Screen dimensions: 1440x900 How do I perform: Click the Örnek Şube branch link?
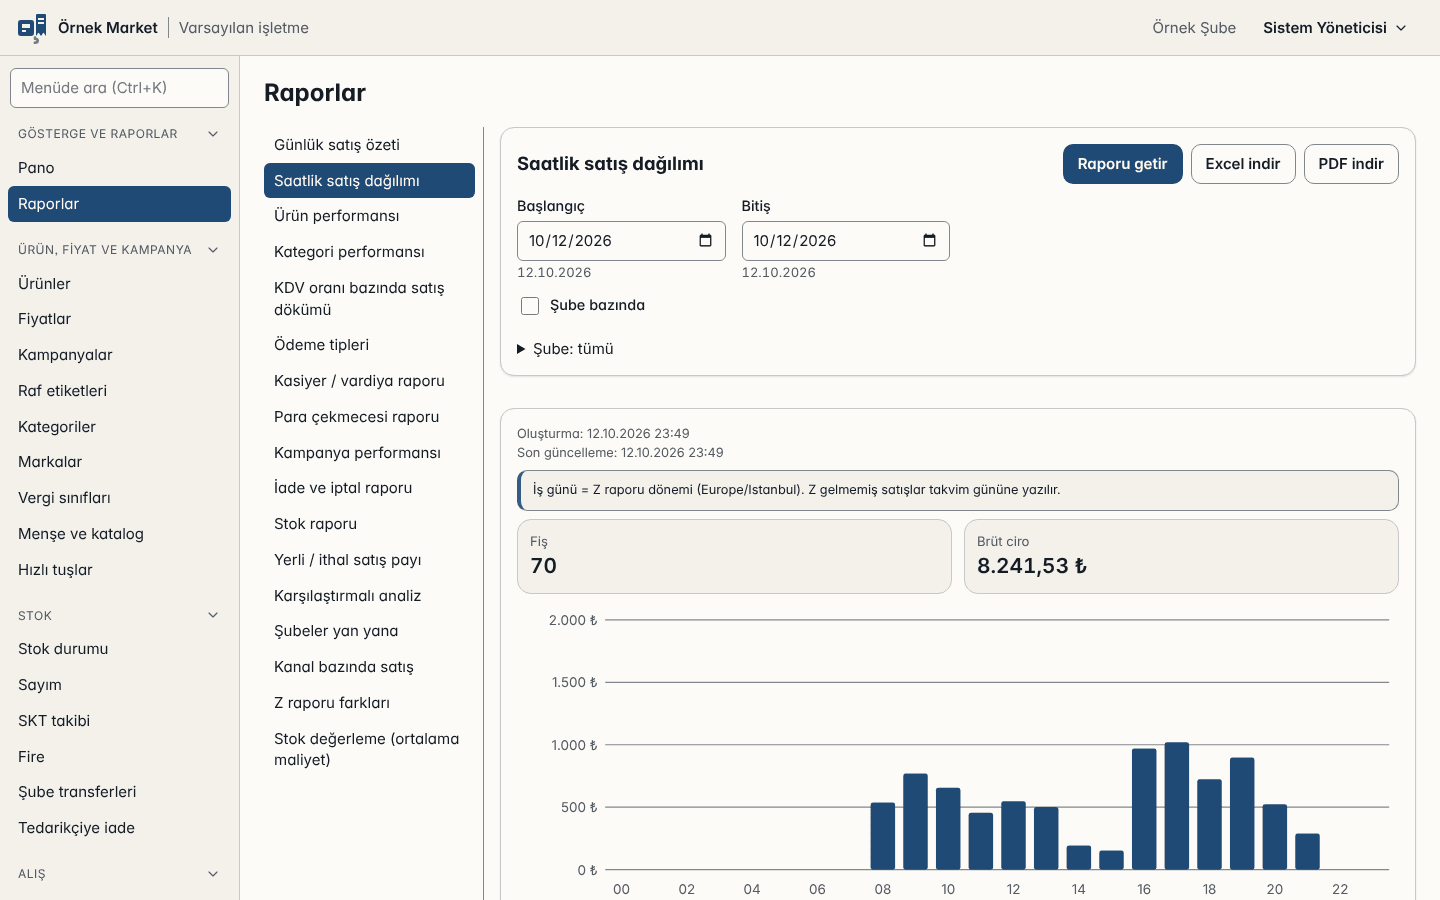[x=1194, y=28]
